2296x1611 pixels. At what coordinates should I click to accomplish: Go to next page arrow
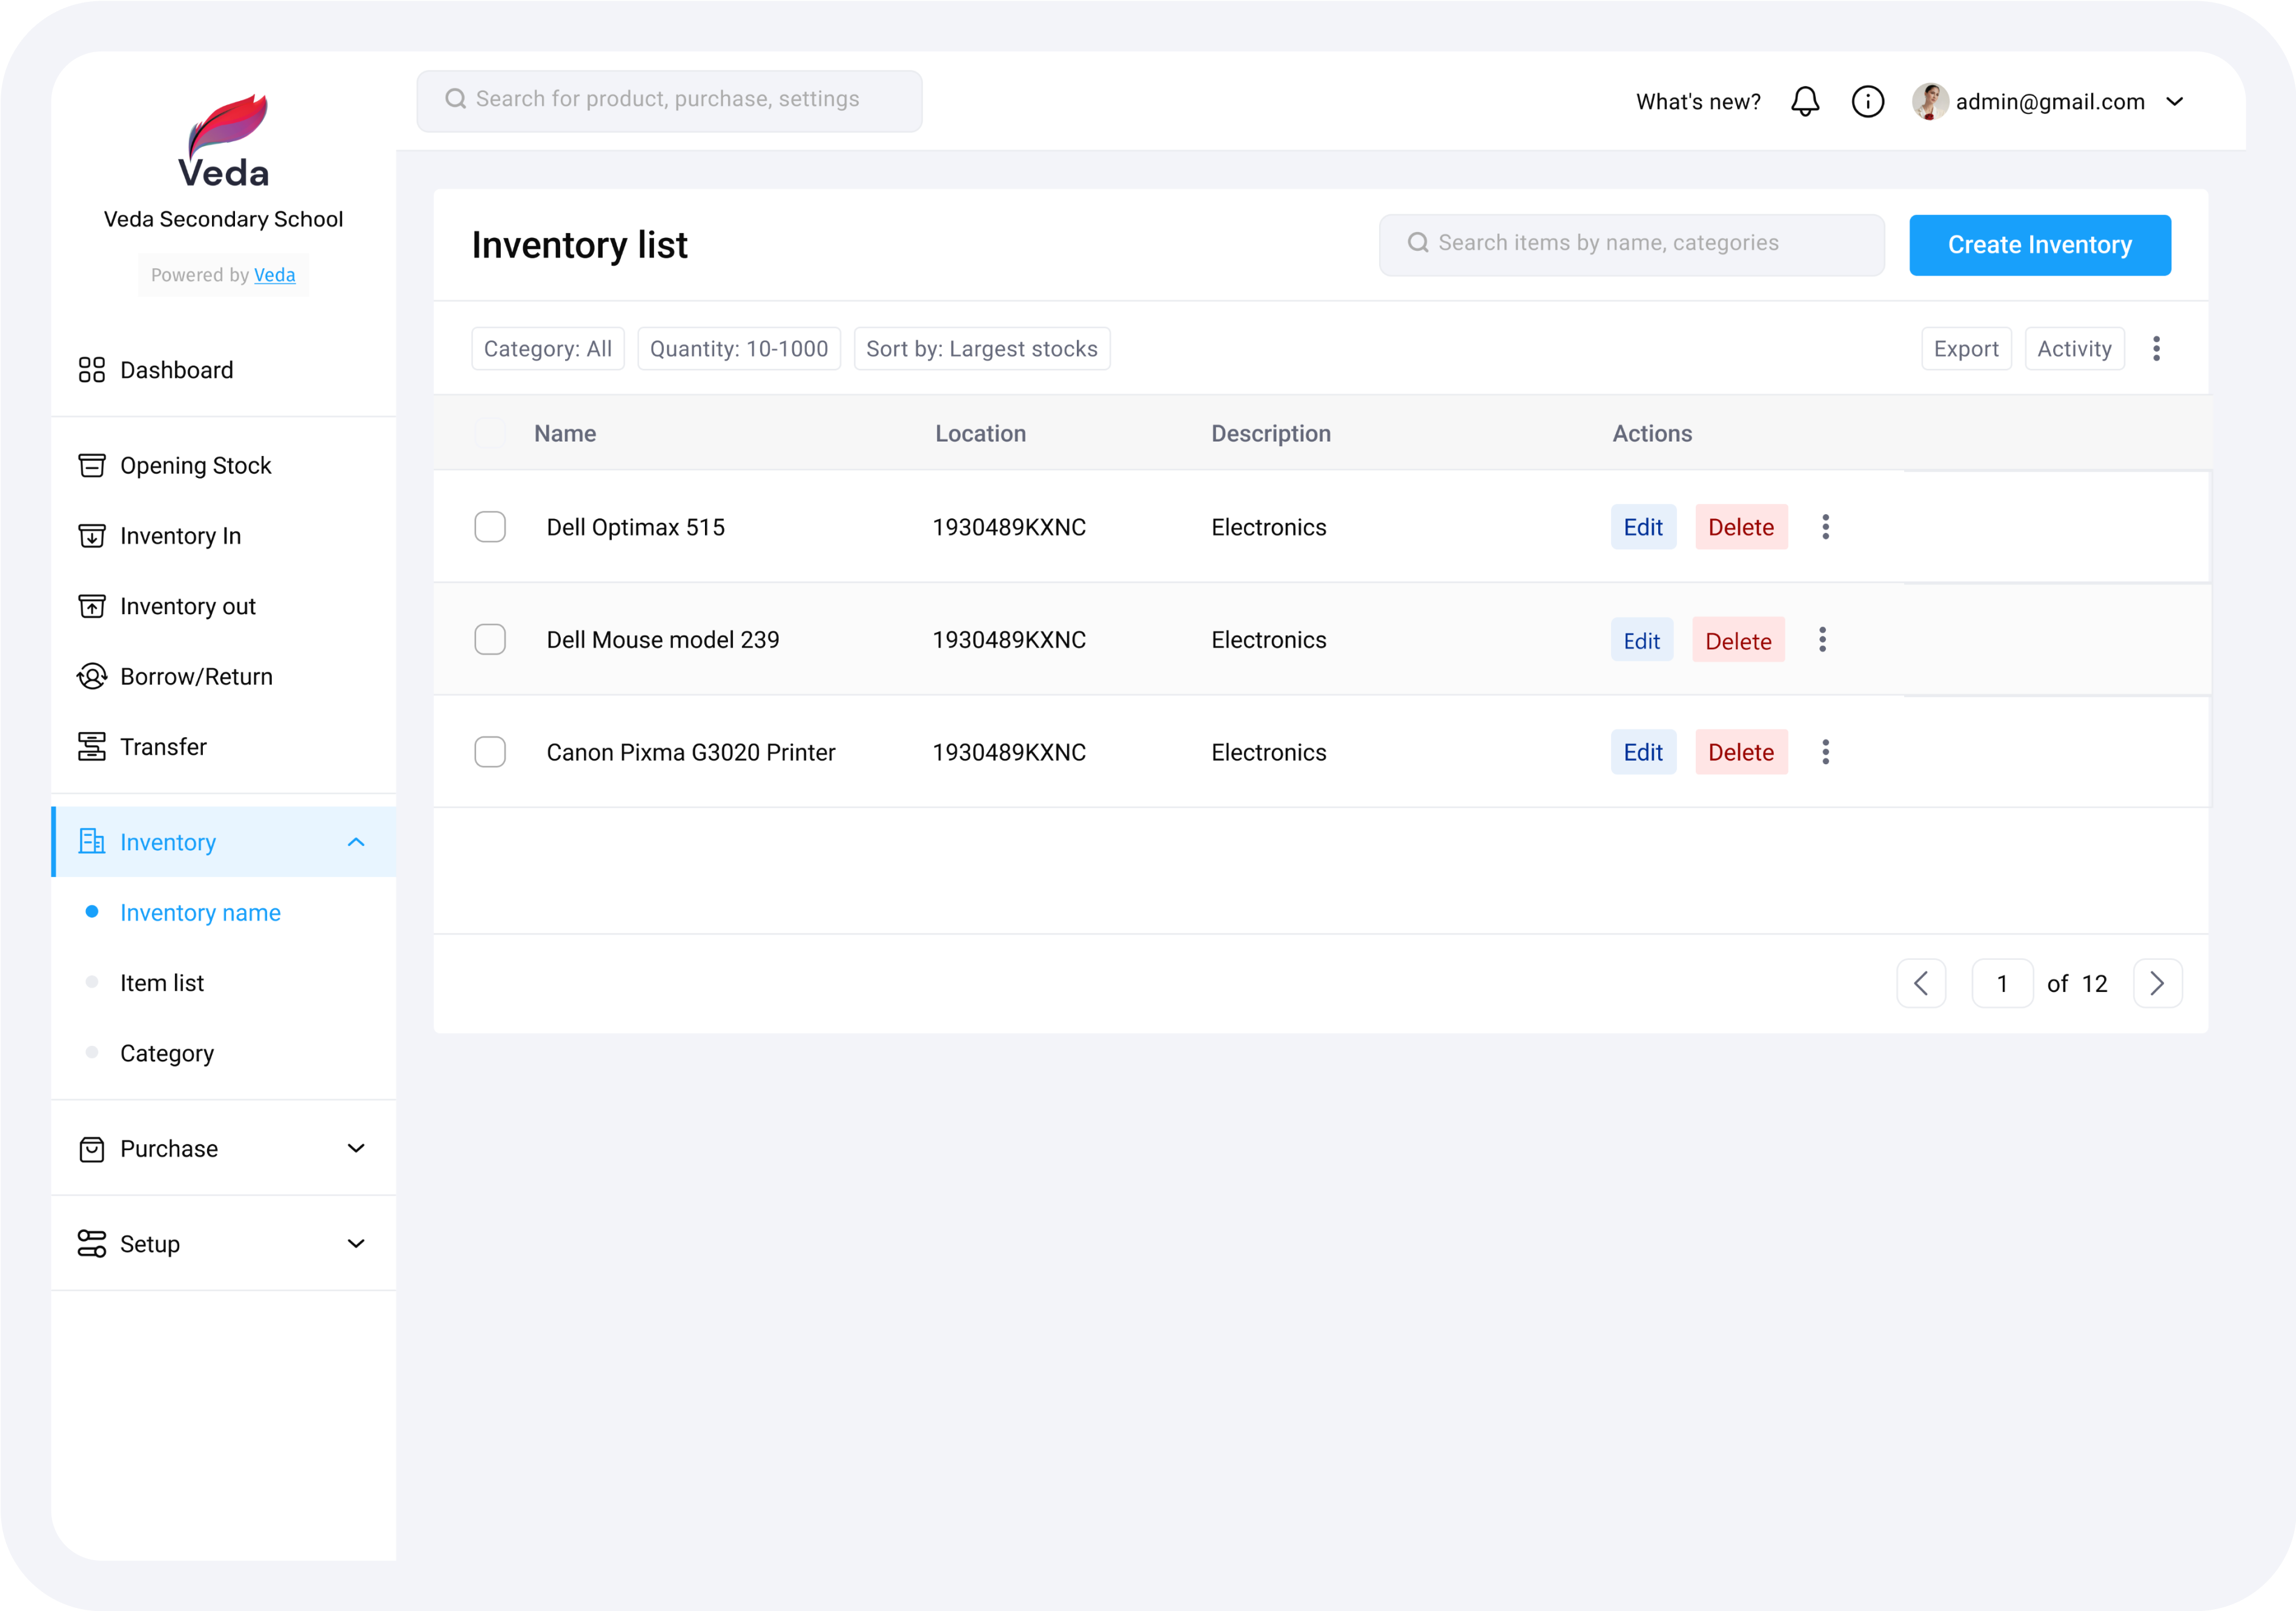(x=2157, y=983)
